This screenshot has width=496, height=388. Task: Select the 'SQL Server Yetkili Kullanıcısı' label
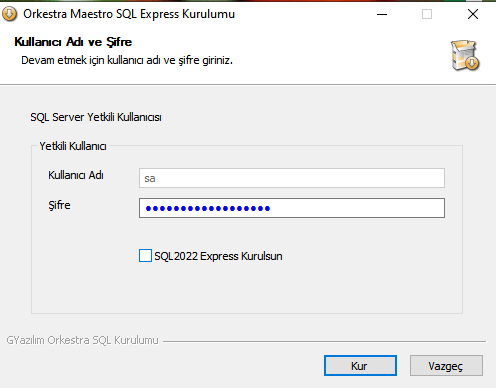coord(96,117)
